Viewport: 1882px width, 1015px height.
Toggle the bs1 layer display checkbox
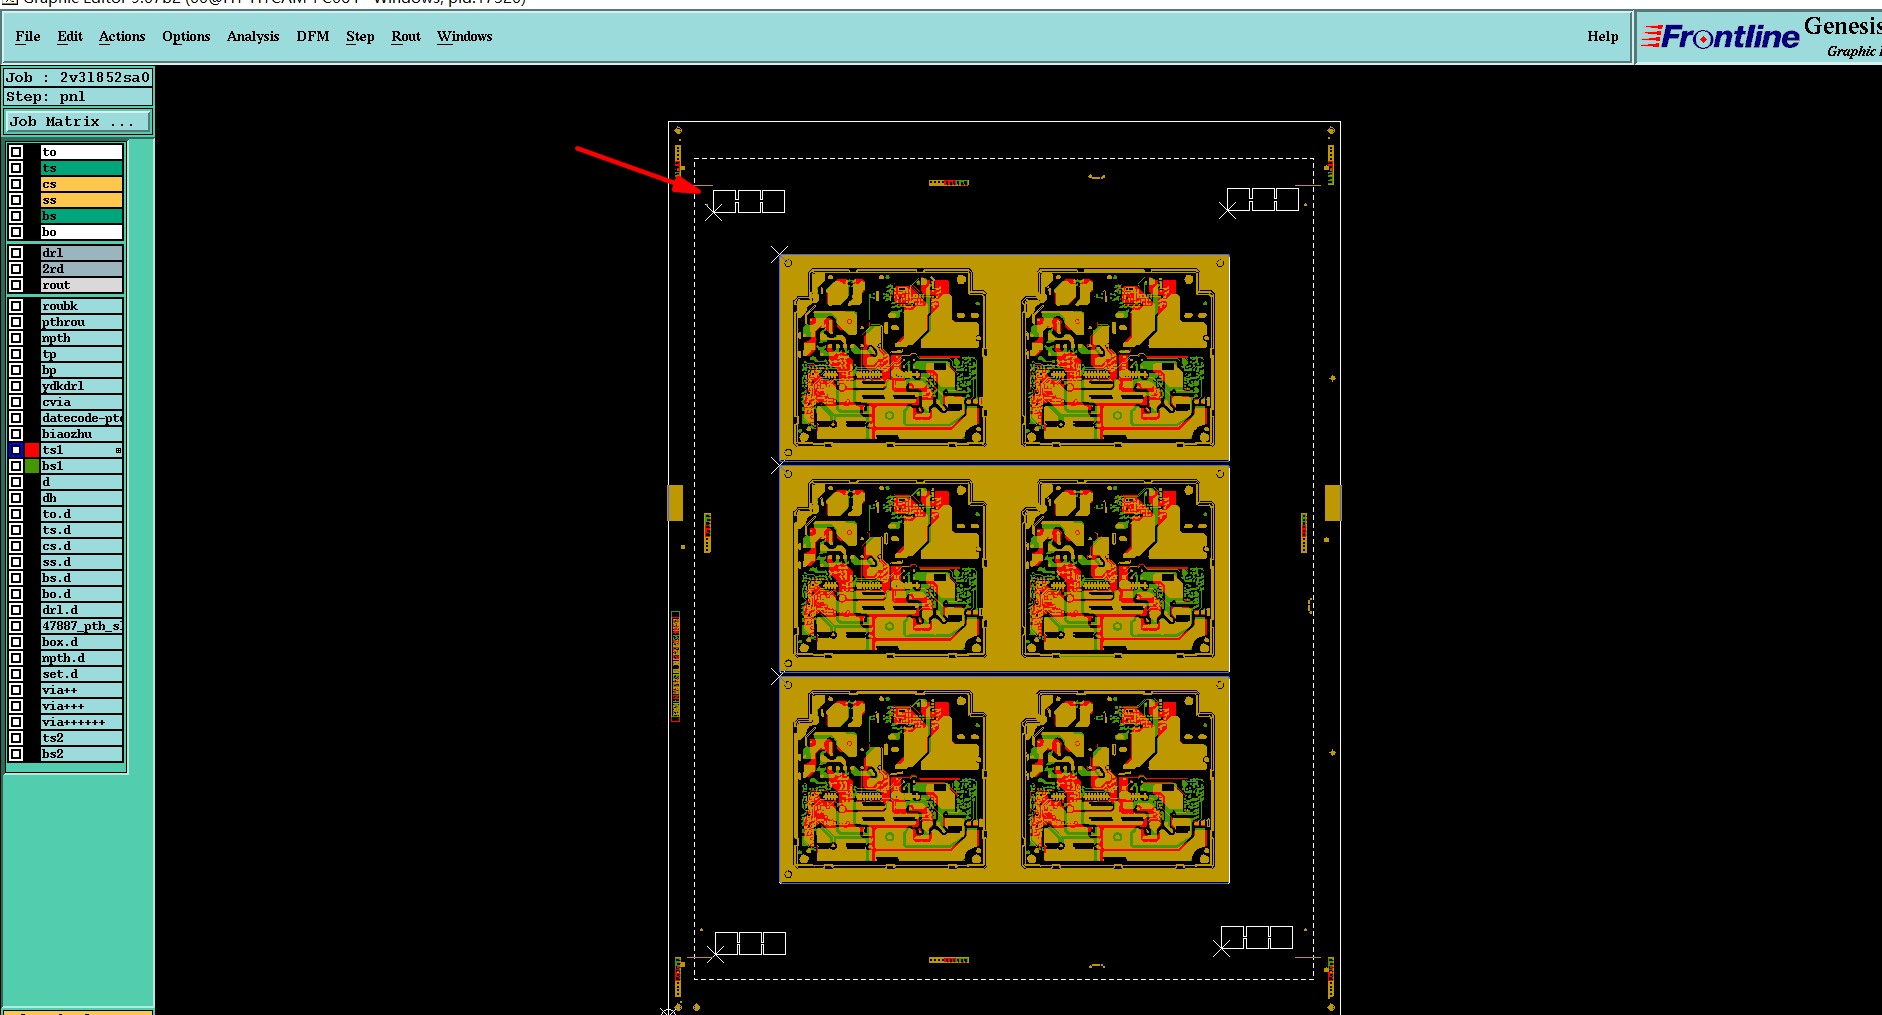point(16,466)
